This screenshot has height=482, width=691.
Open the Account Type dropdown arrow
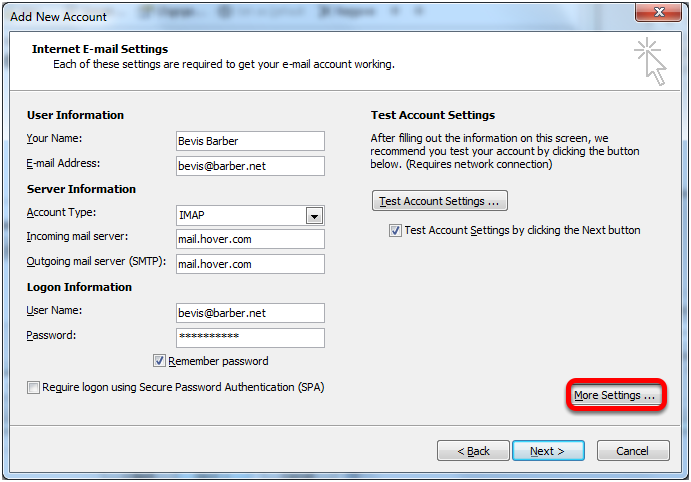click(x=314, y=216)
